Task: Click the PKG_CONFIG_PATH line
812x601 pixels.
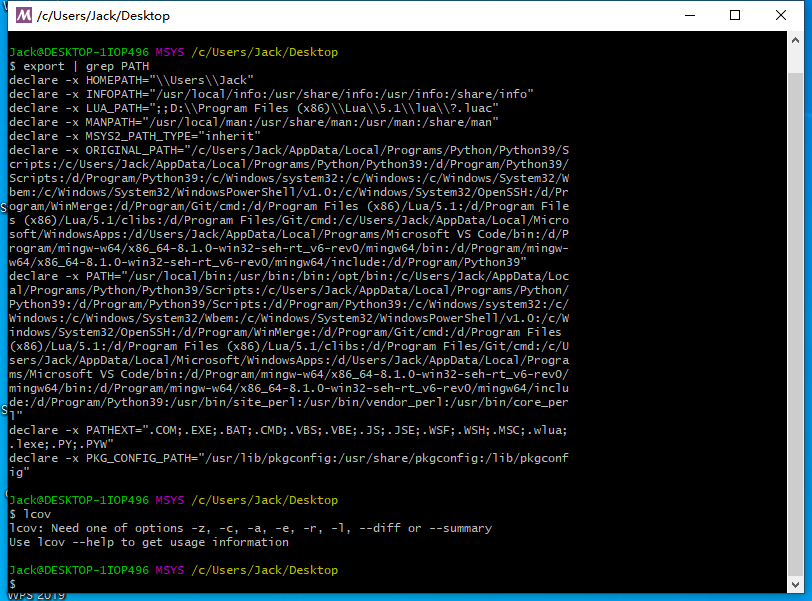Action: click(x=130, y=457)
